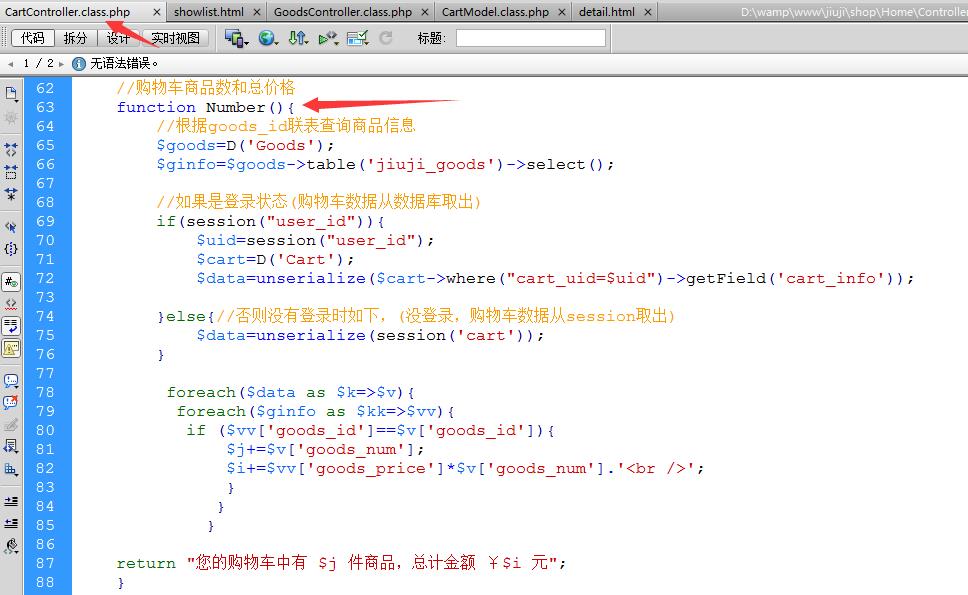Viewport: 968px width, 595px height.
Task: Balance Braces icon in coding toolbar
Action: point(11,249)
